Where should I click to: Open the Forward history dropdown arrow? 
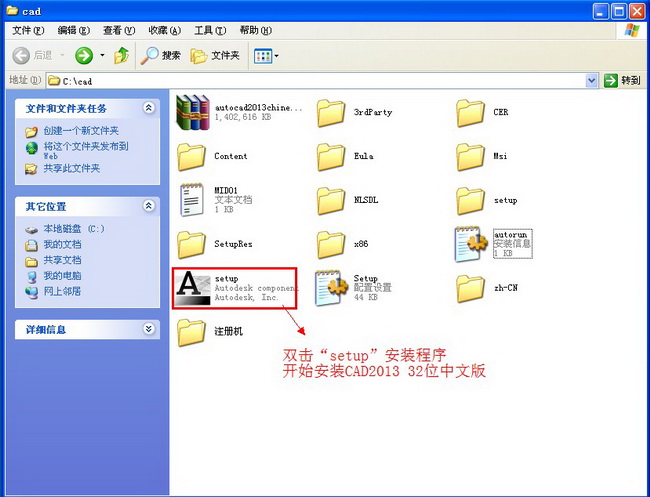[102, 55]
